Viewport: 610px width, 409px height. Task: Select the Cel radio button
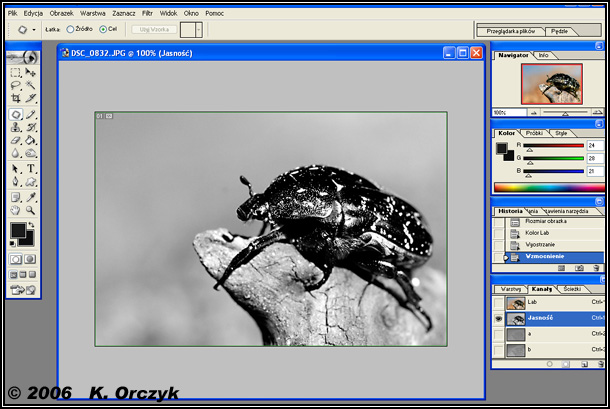pos(103,29)
